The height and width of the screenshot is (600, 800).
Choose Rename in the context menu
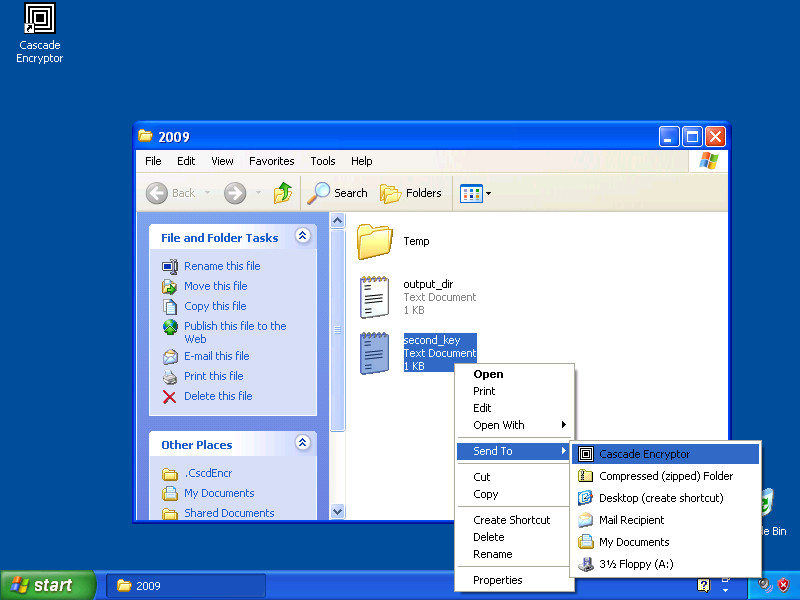pyautogui.click(x=514, y=554)
